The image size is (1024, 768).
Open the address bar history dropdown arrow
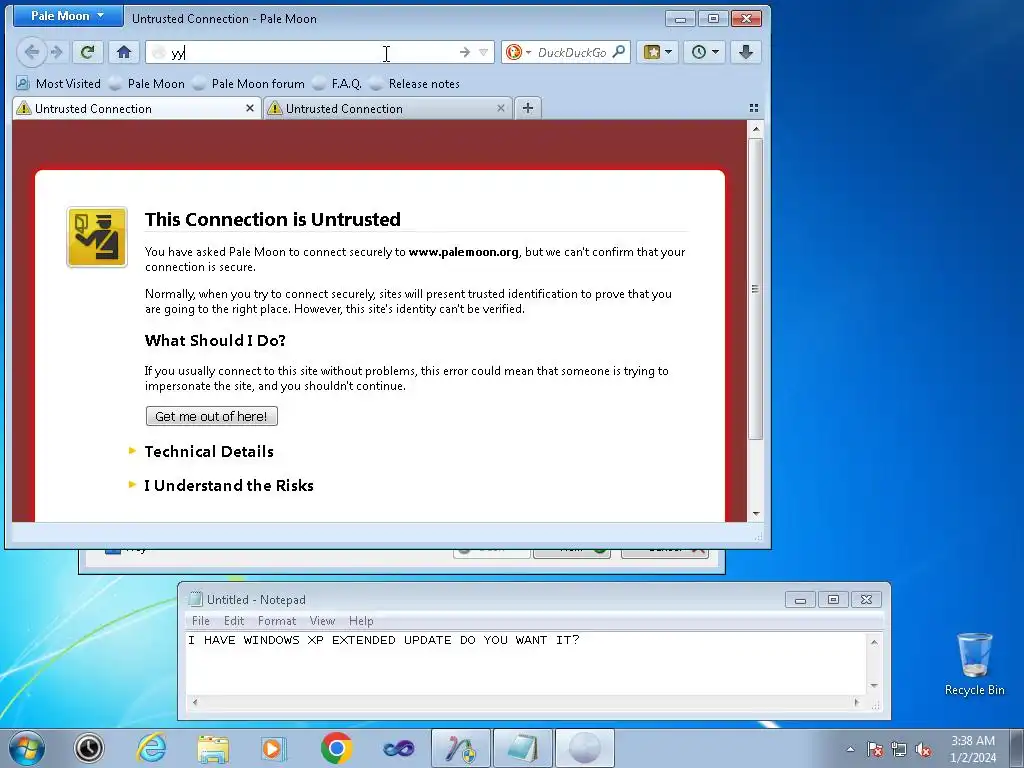coord(483,52)
